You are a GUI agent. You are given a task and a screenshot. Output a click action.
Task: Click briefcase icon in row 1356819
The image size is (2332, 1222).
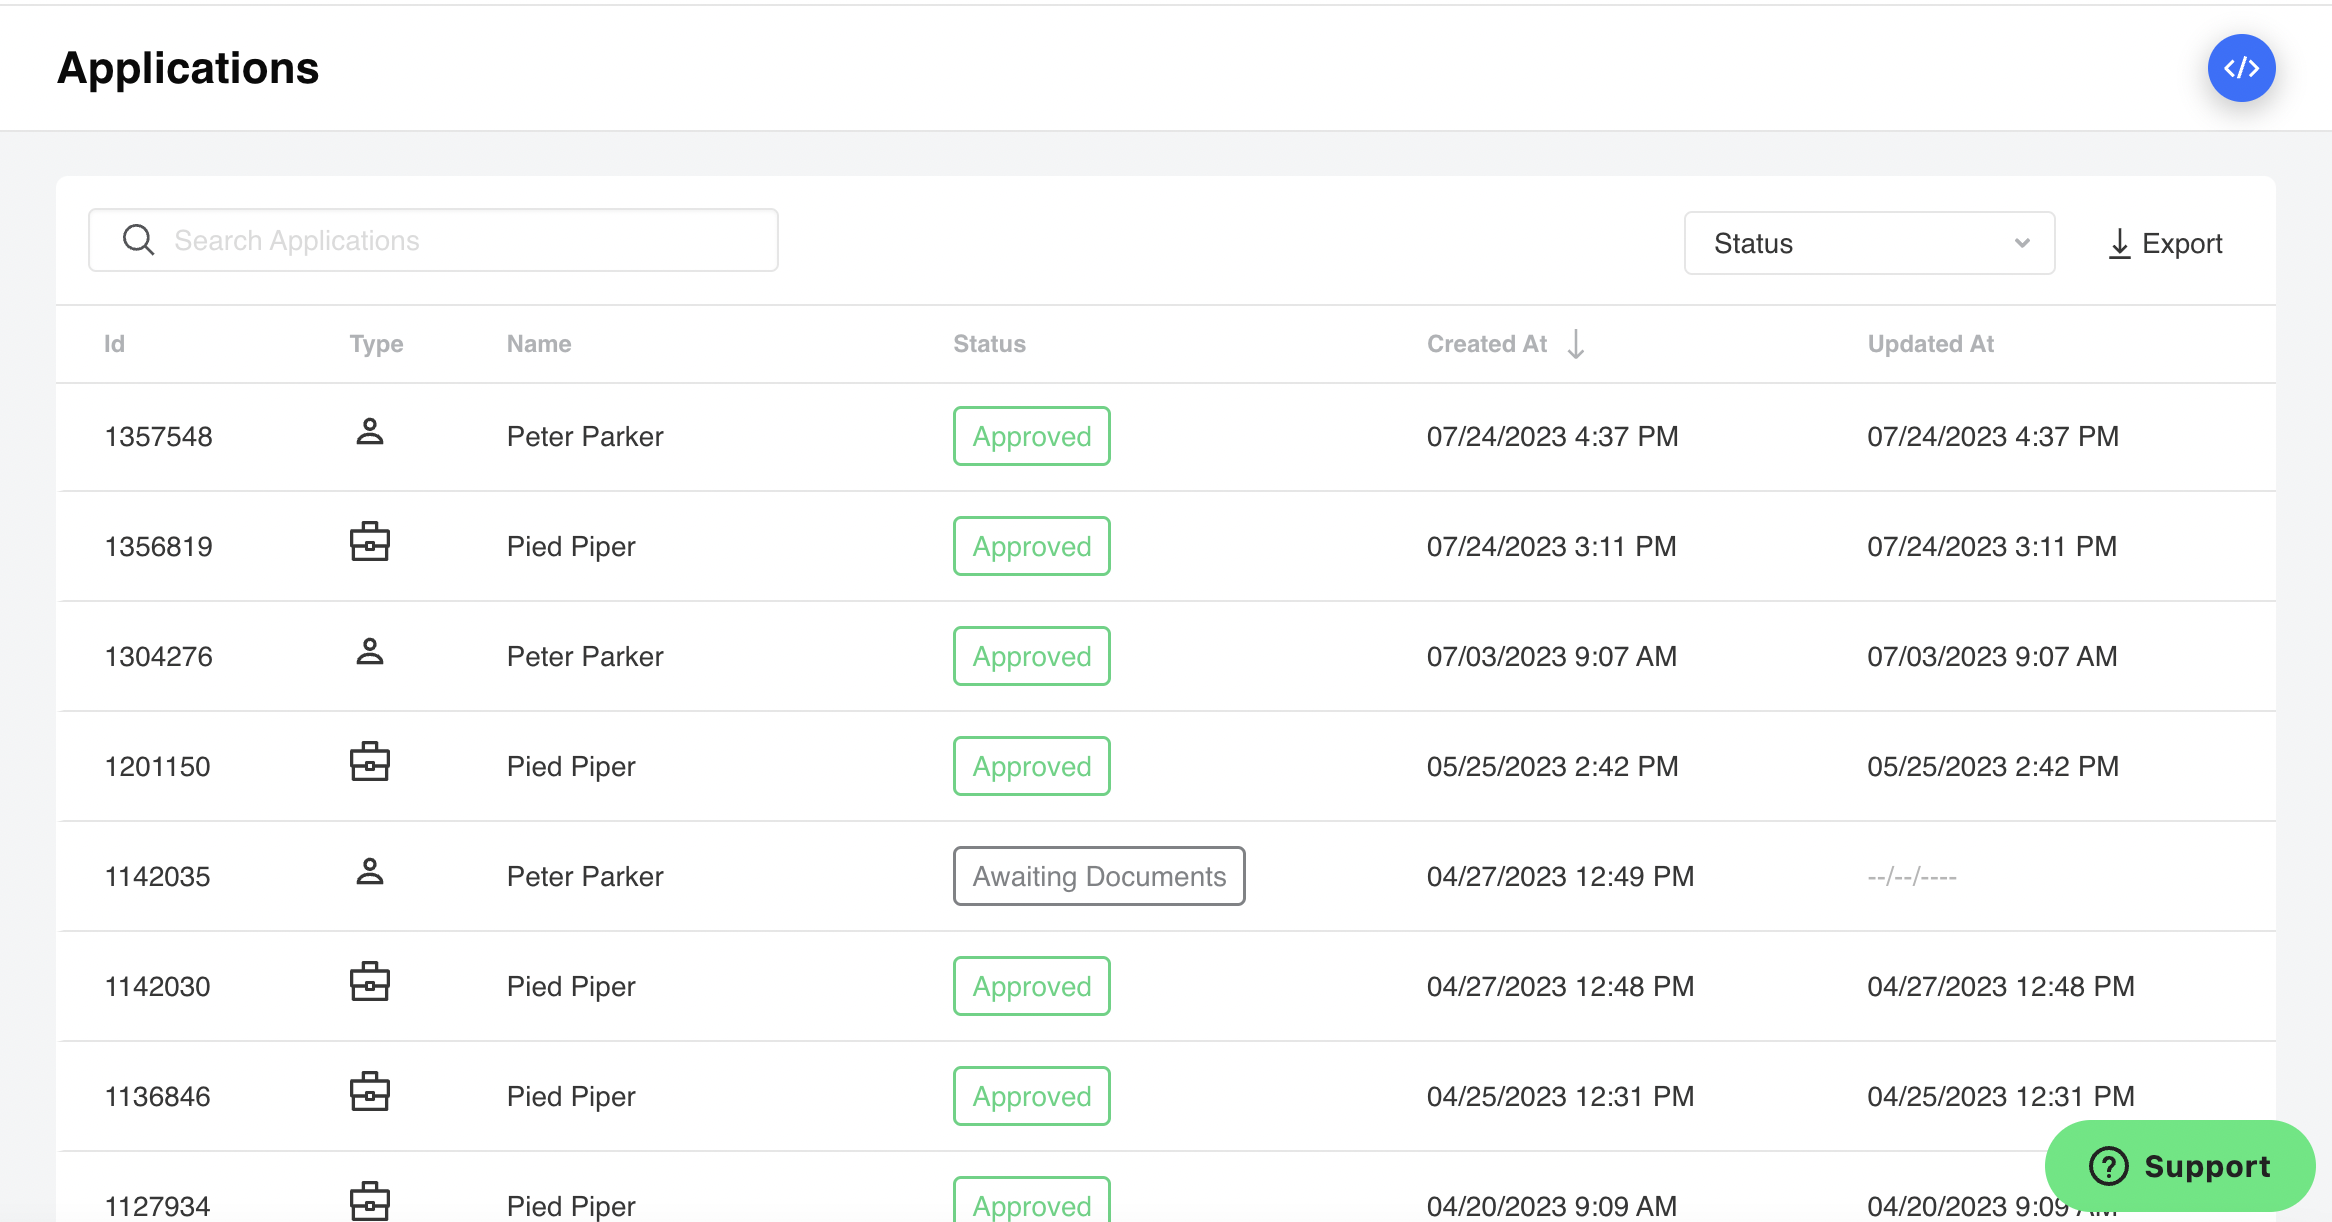point(370,542)
